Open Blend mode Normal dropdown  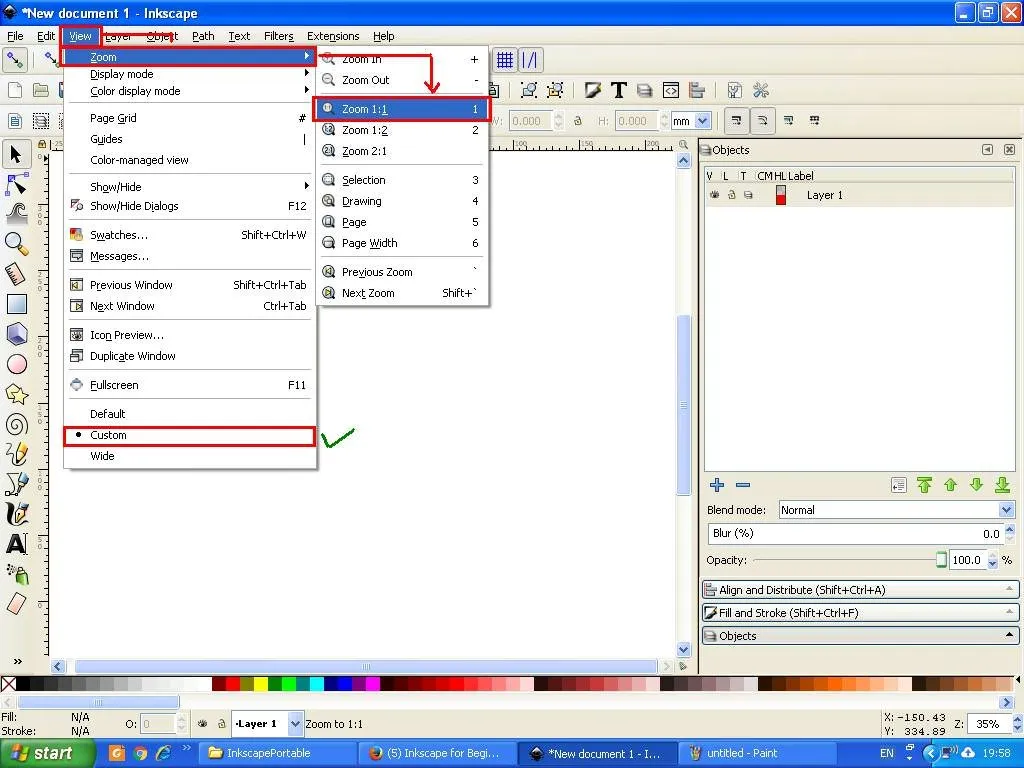coord(896,510)
